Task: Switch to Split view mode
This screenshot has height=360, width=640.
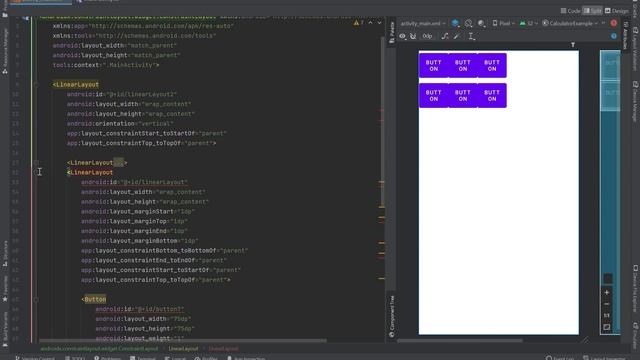Action: click(x=592, y=11)
